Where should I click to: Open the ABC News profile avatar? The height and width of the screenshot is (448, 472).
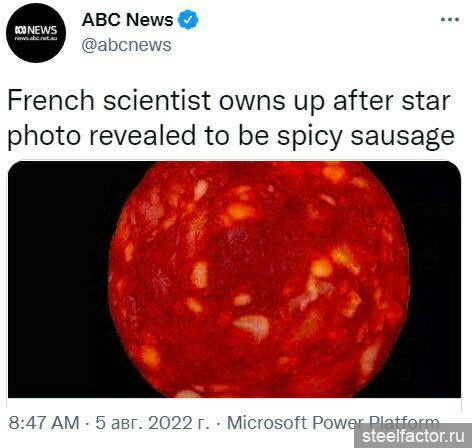click(x=36, y=33)
